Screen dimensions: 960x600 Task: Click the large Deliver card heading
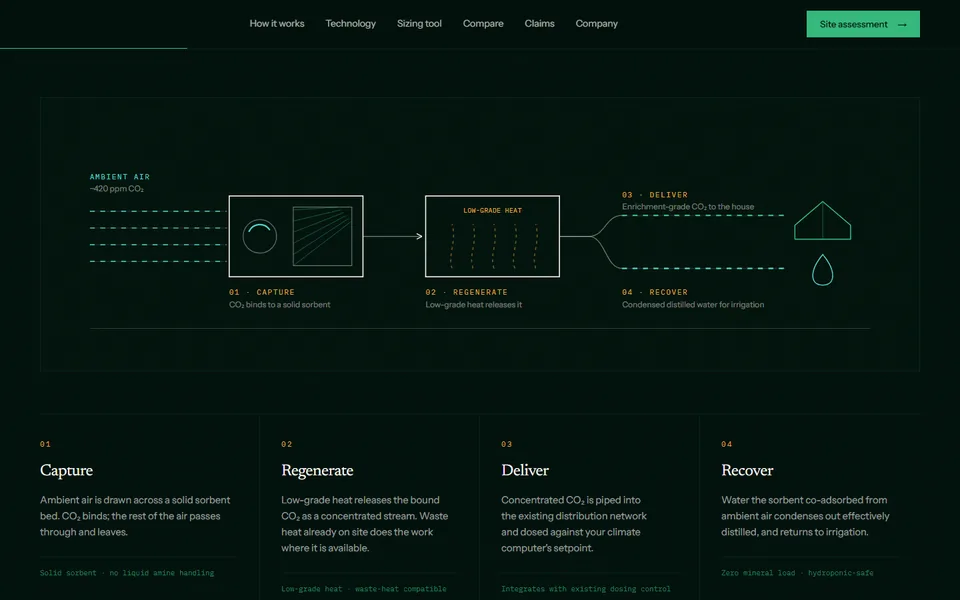[525, 470]
